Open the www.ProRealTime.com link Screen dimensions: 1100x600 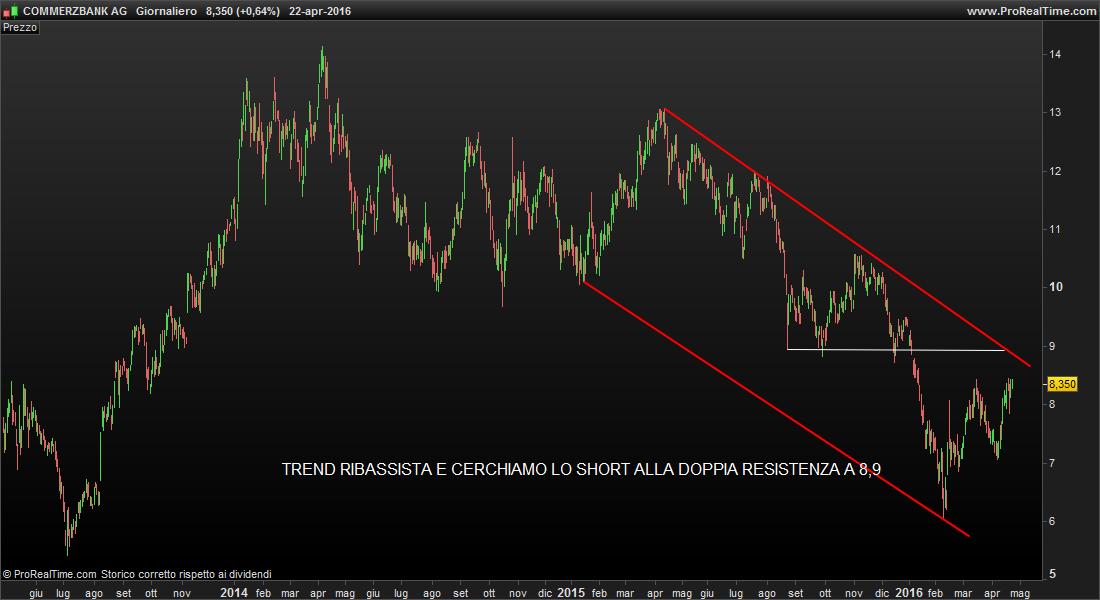pos(1031,11)
